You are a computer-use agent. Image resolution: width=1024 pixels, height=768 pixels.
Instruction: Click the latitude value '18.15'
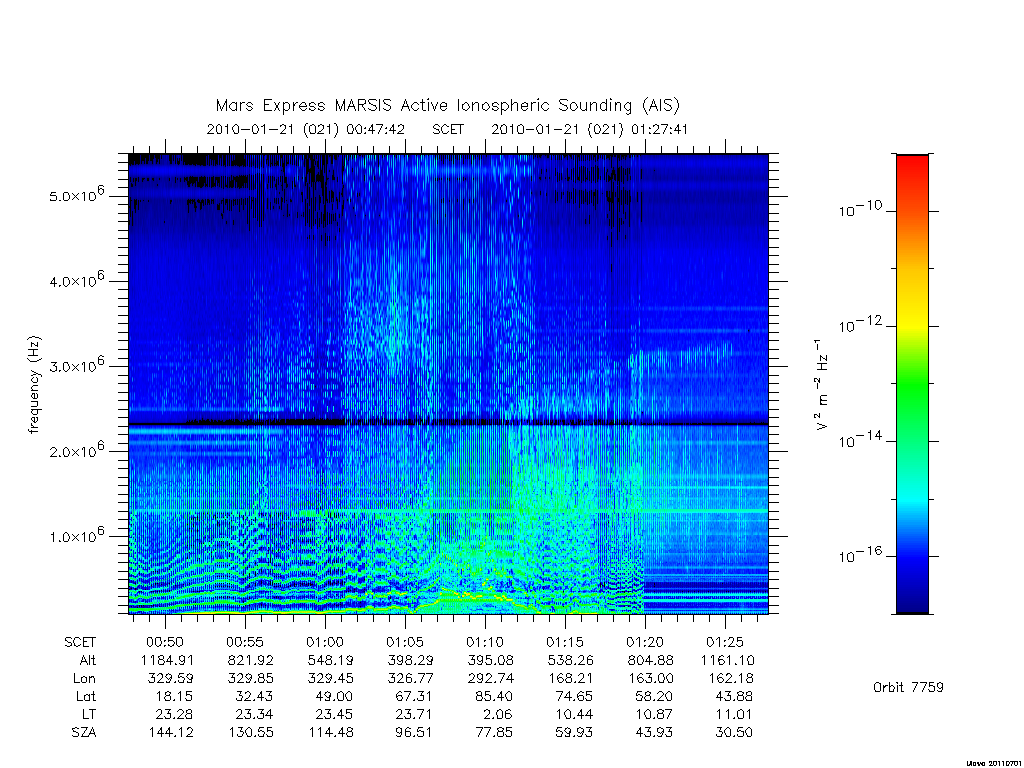173,696
